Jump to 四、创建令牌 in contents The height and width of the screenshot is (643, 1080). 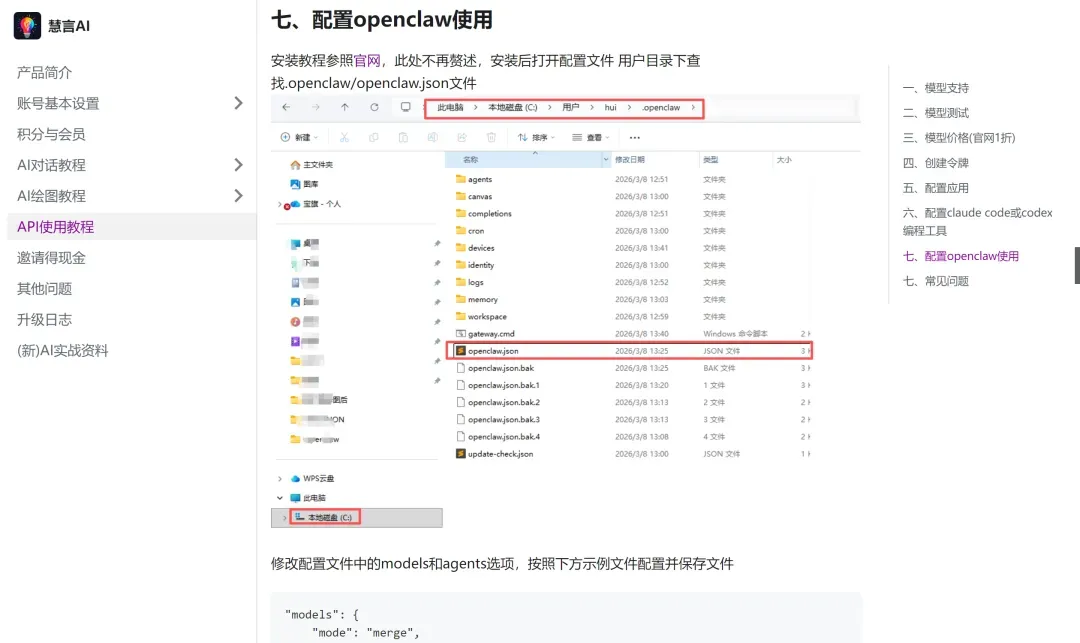point(935,163)
